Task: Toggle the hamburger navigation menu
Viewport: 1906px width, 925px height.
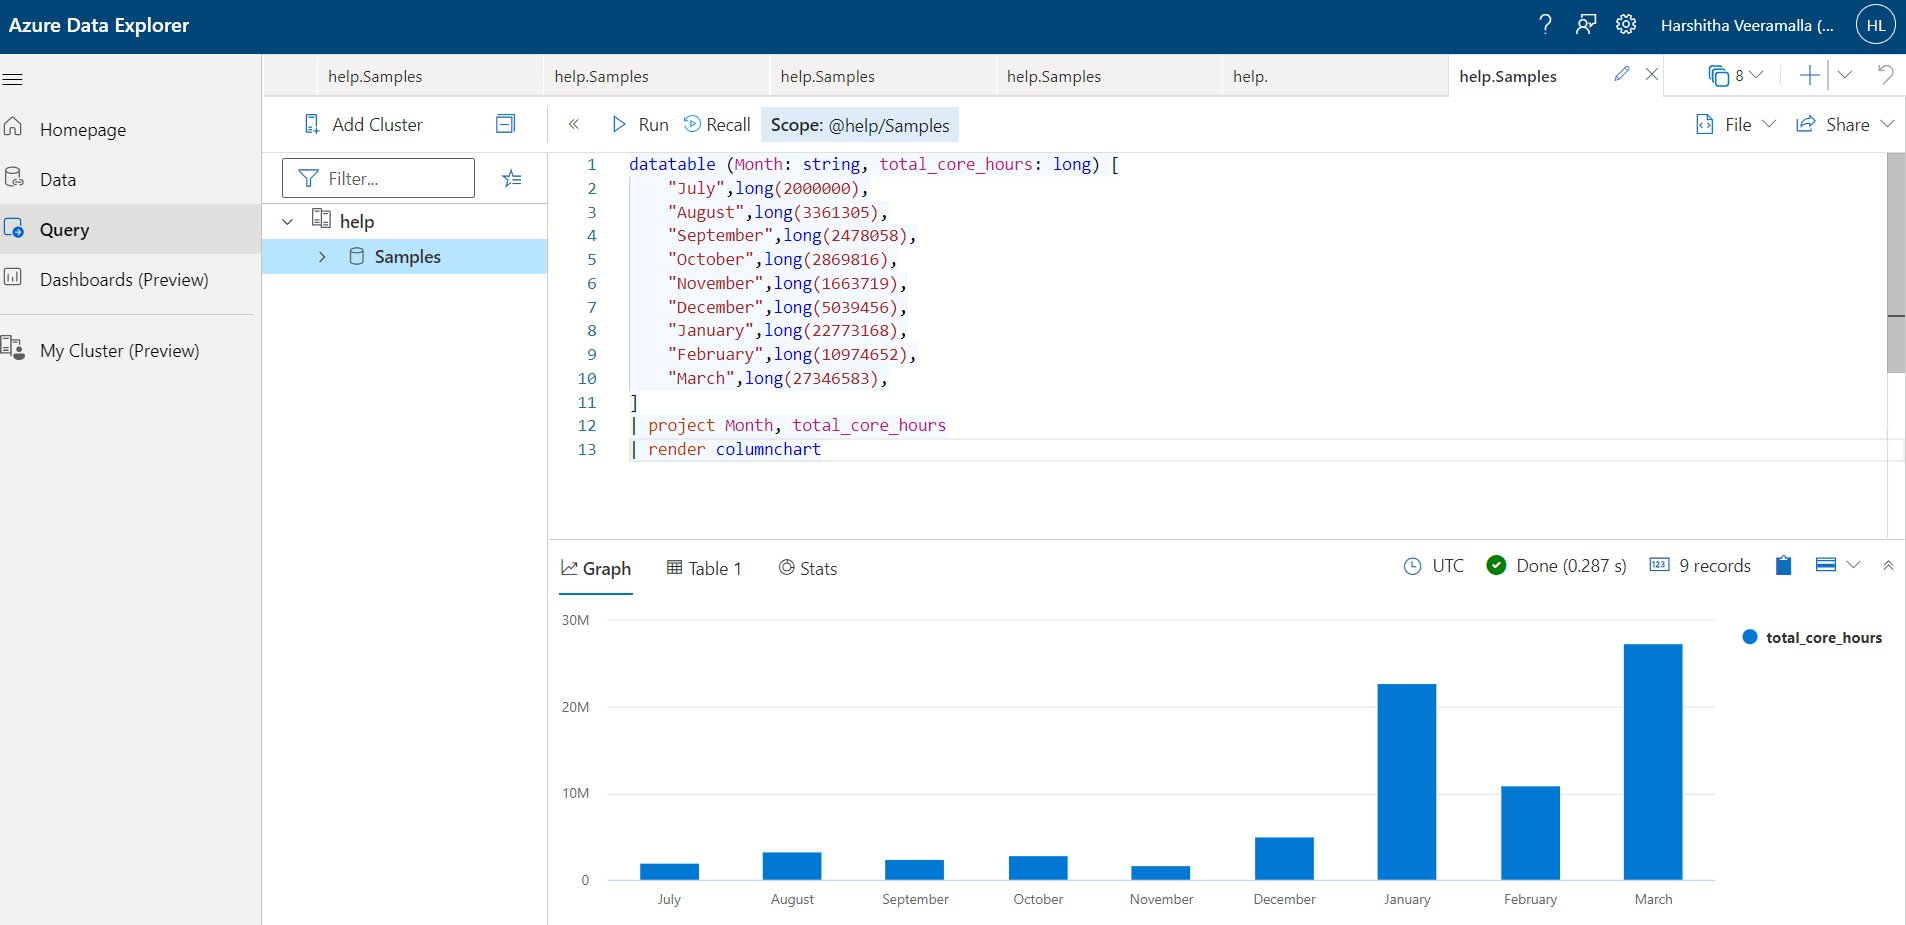Action: (x=13, y=79)
